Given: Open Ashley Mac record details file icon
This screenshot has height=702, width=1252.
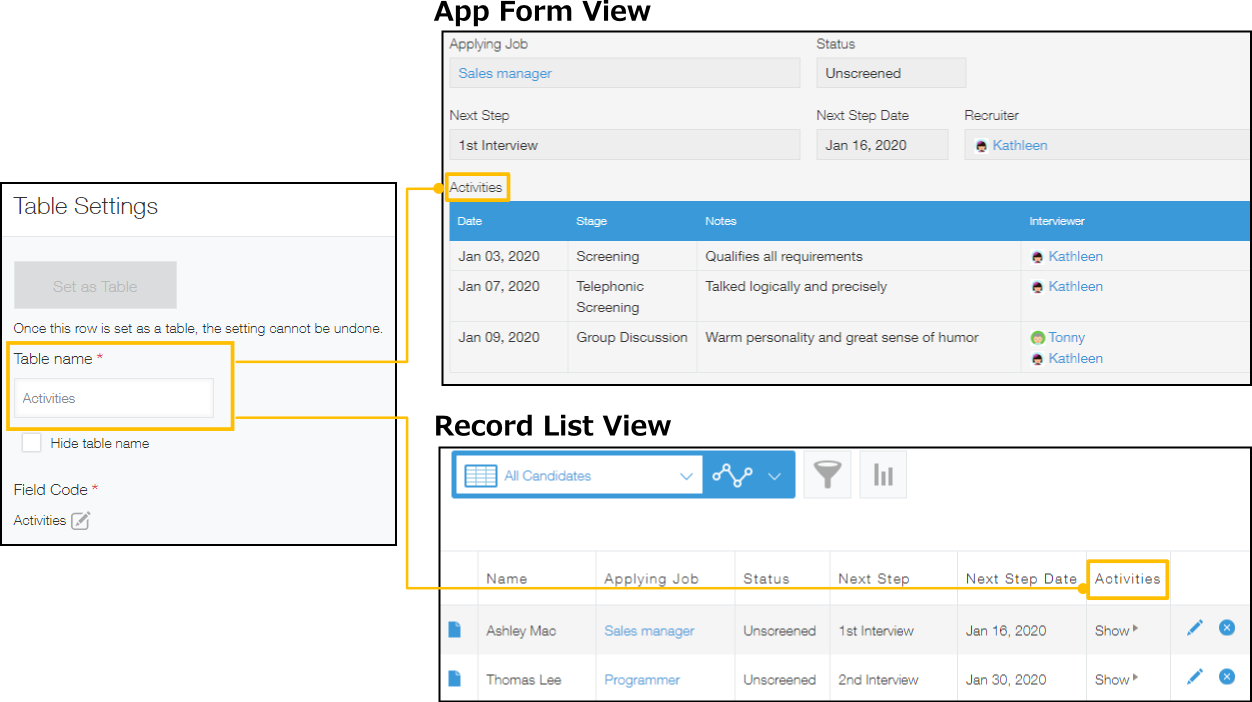Looking at the screenshot, I should tap(455, 630).
